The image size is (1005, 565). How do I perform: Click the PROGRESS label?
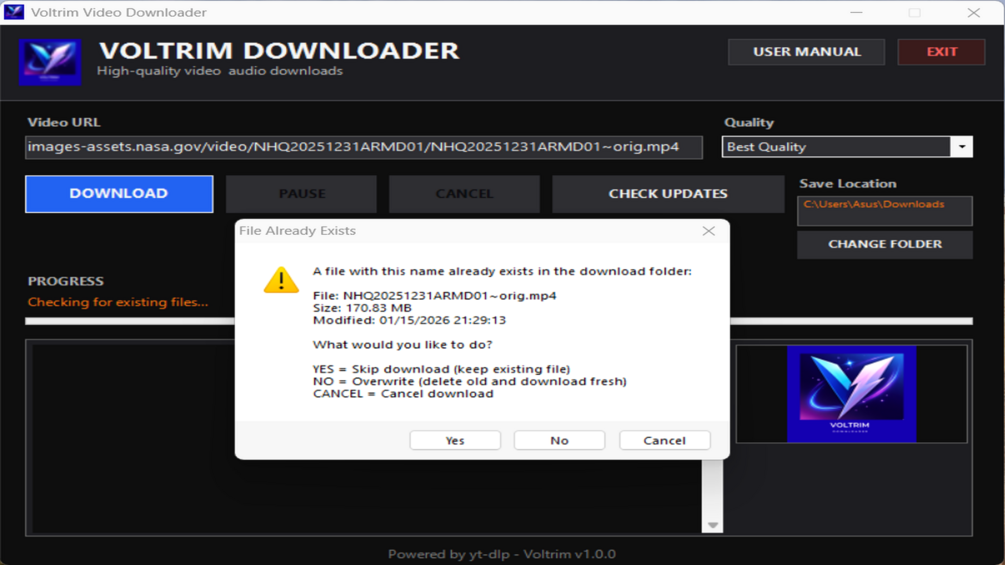click(65, 281)
